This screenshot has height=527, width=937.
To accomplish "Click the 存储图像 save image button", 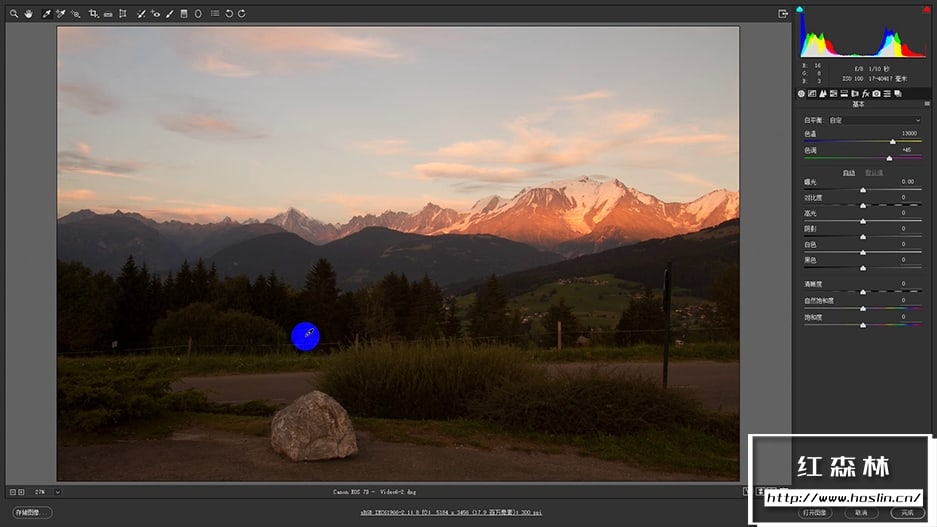I will (x=32, y=513).
